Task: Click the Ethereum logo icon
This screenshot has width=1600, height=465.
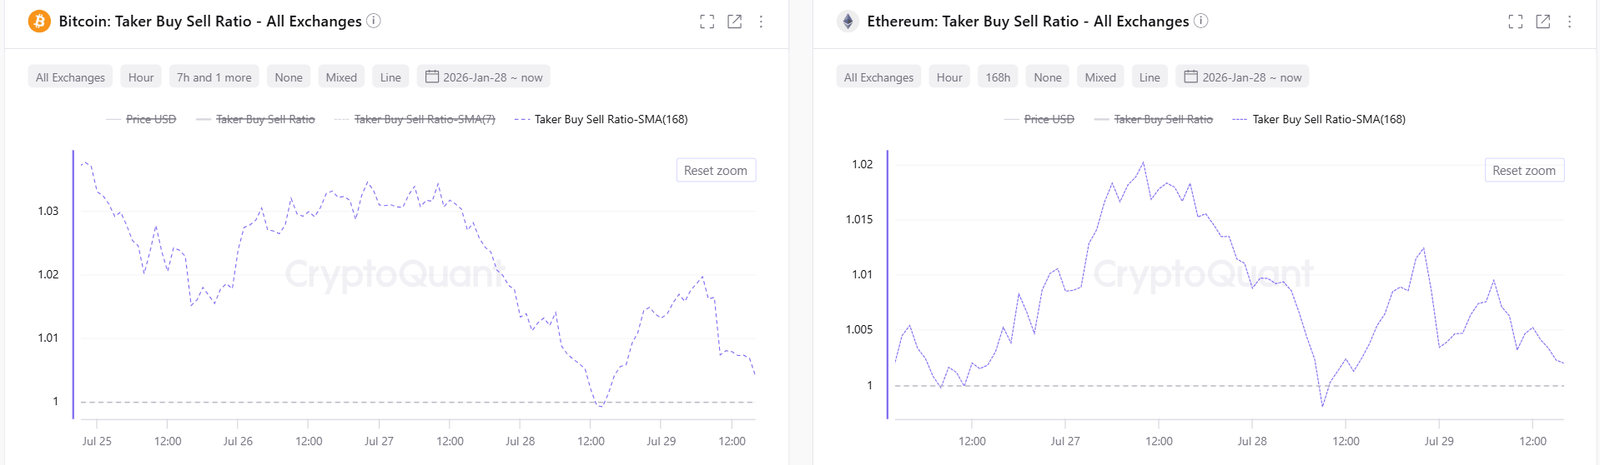Action: 848,21
